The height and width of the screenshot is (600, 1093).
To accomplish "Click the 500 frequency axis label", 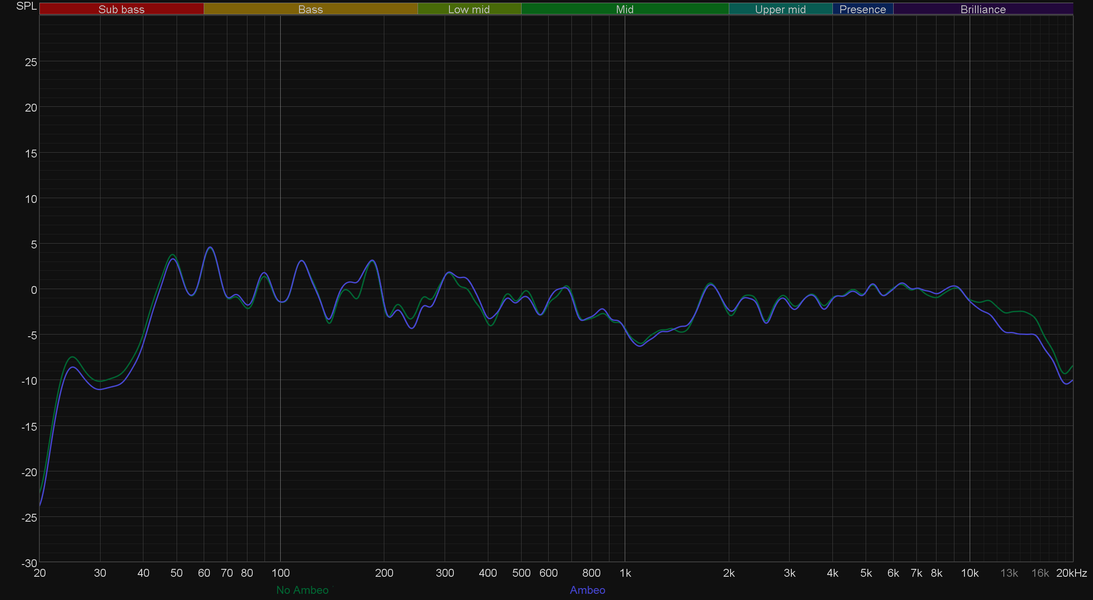I will coord(521,573).
